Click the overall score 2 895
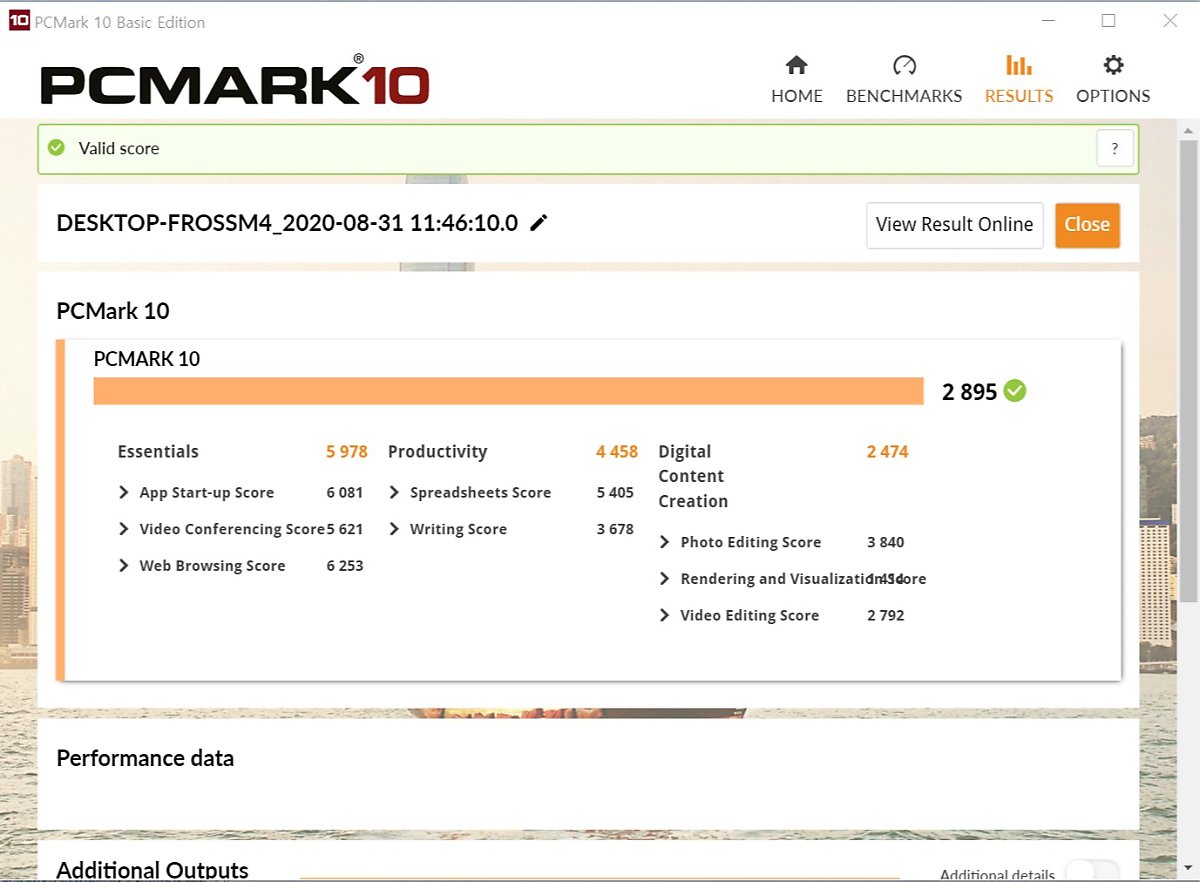 coord(970,392)
